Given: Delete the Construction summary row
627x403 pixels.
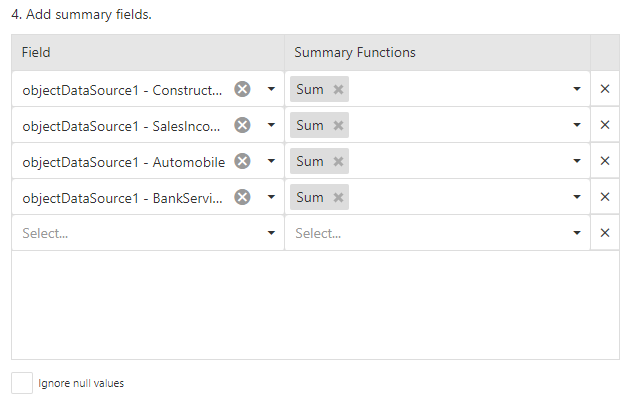Looking at the screenshot, I should click(604, 89).
